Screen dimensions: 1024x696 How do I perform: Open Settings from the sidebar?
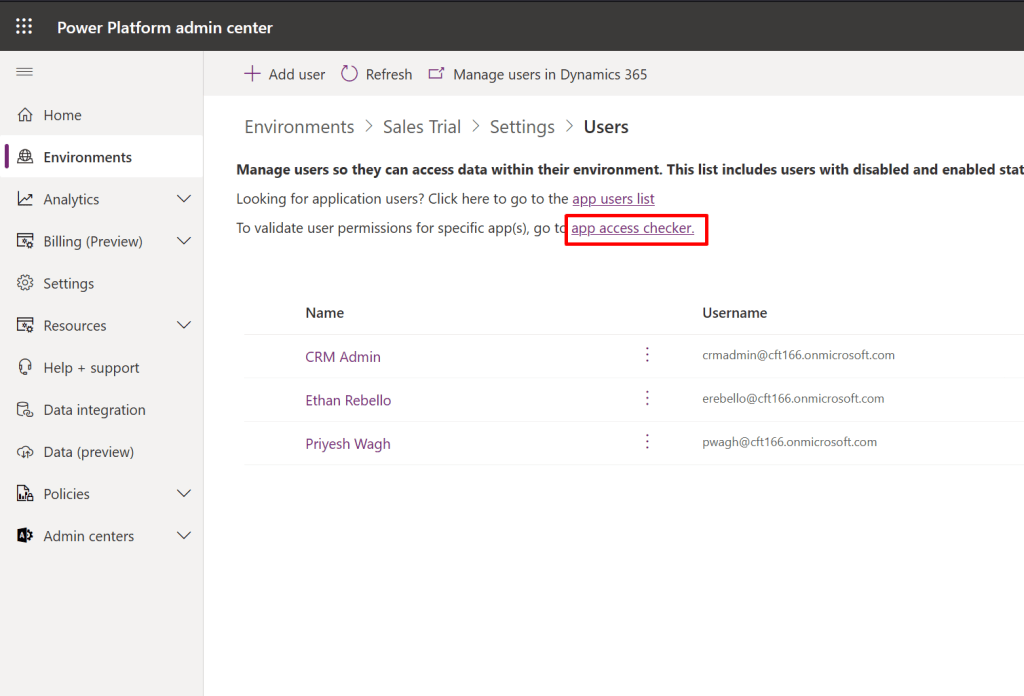tap(101, 283)
